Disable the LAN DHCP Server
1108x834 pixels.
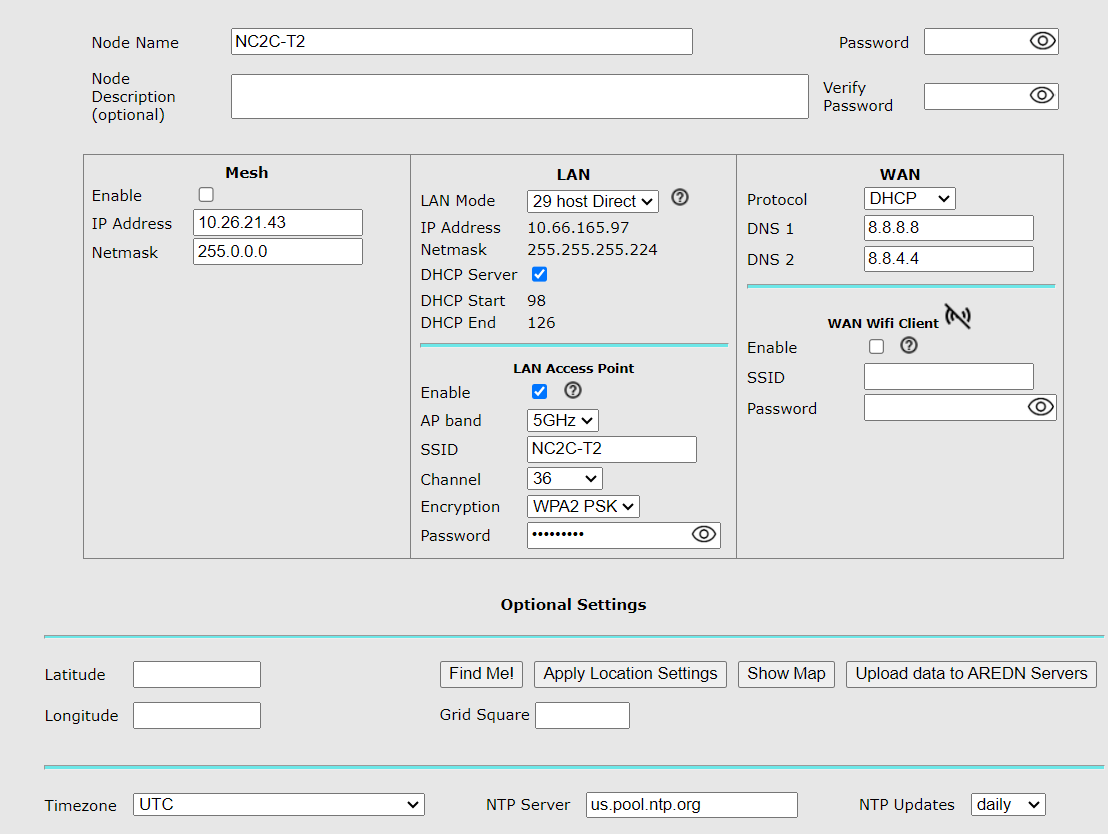tap(539, 273)
